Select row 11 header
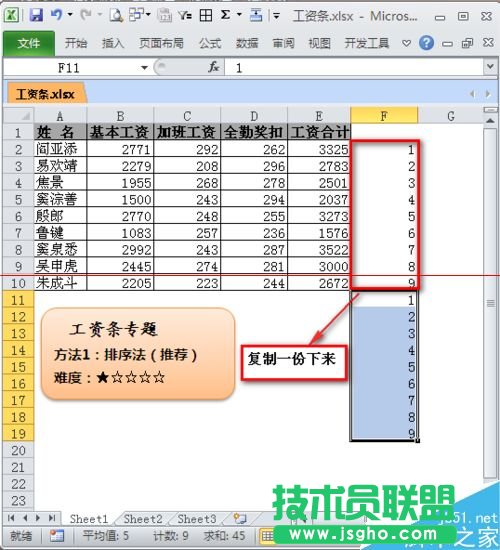The width and height of the screenshot is (500, 550). point(18,300)
